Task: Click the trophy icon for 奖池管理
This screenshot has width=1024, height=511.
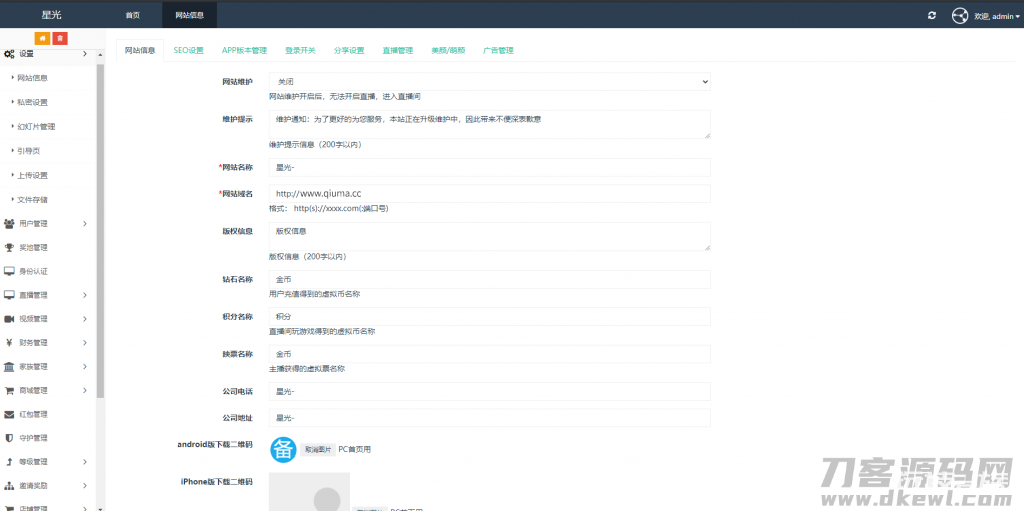Action: pos(9,248)
